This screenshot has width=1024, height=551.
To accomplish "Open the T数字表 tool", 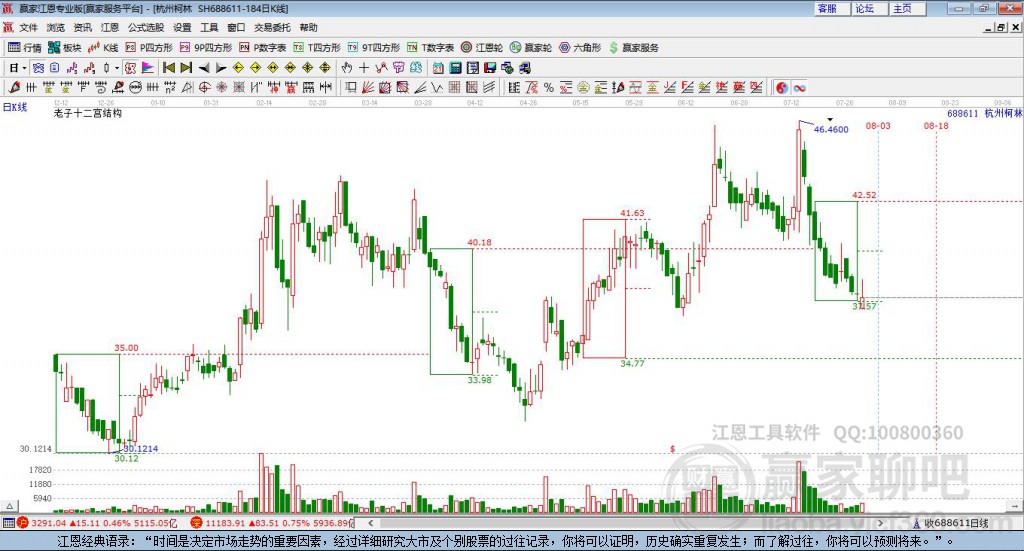I will (430, 48).
